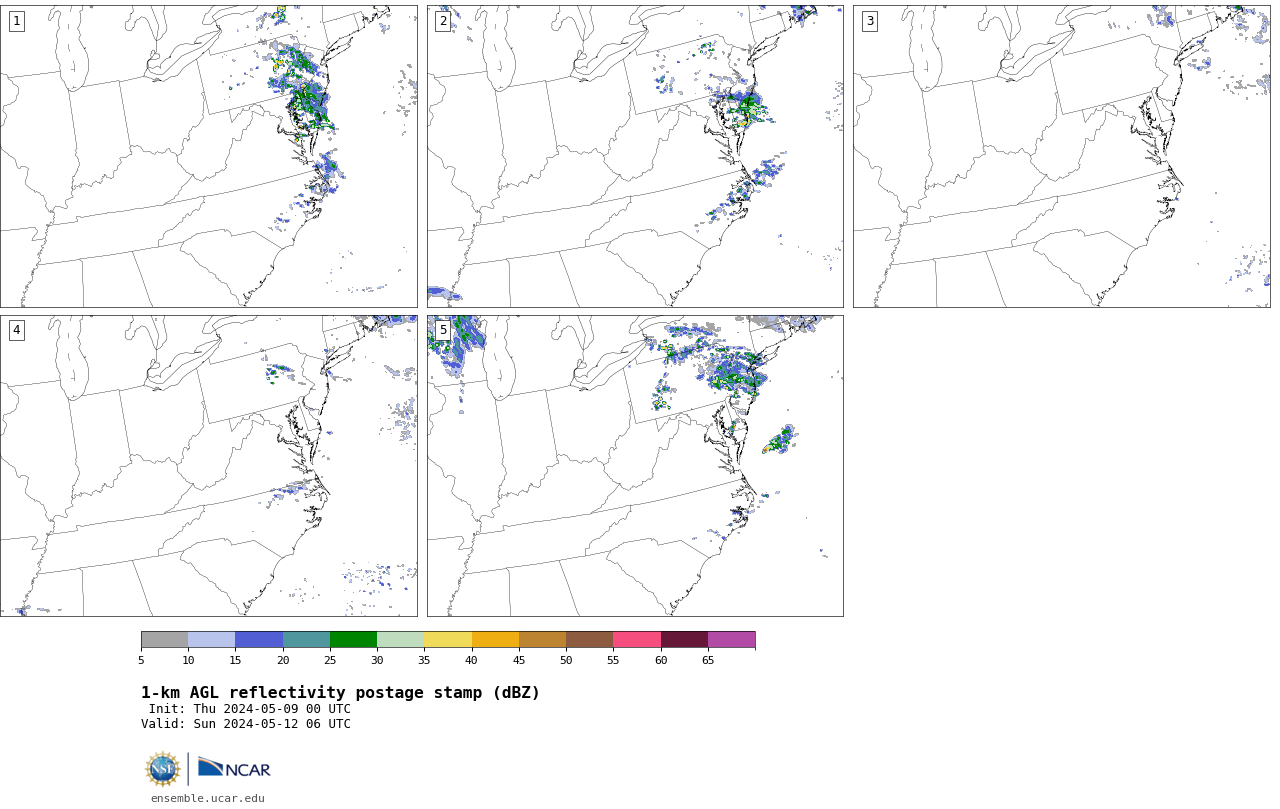This screenshot has height=809, width=1280.
Task: Click the pale green 30-35 dBZ swatch
Action: pos(400,640)
